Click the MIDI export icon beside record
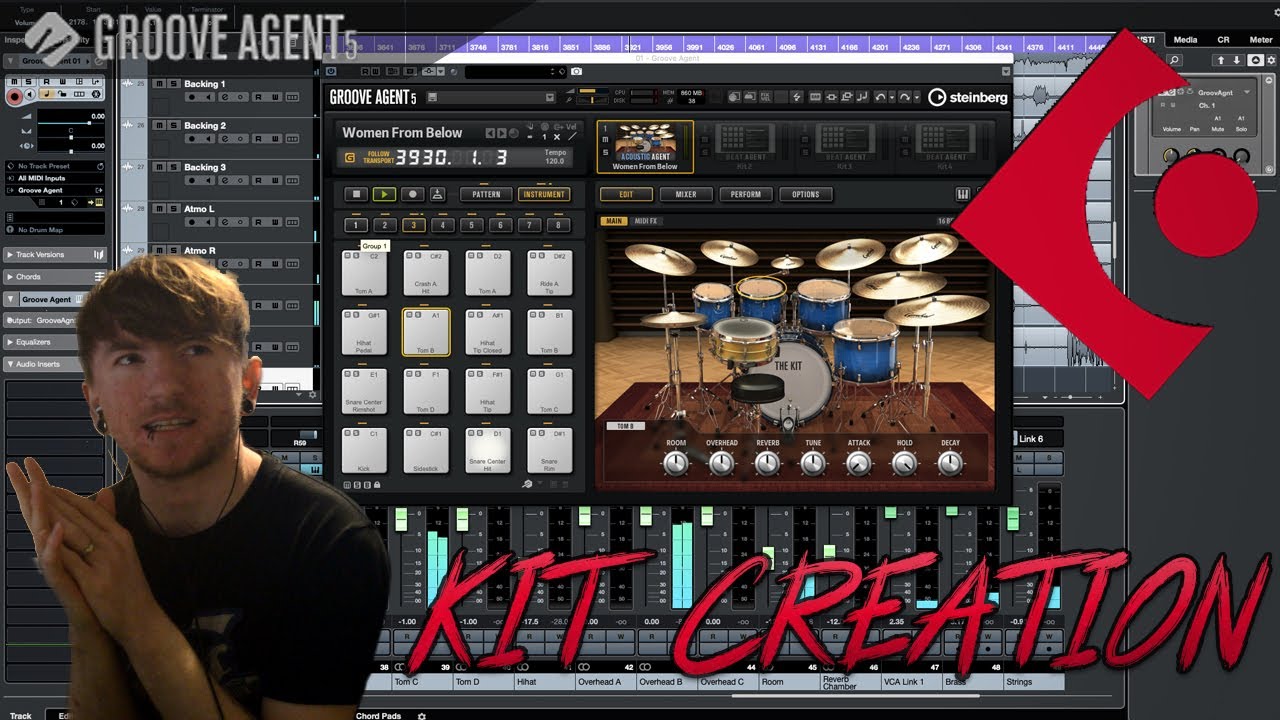 (x=437, y=194)
